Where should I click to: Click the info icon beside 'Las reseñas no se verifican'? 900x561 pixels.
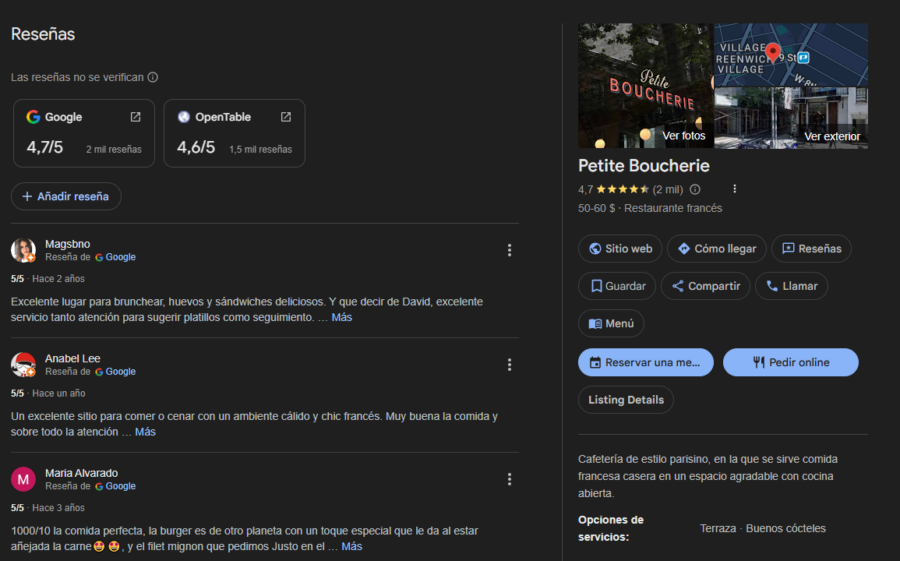click(x=153, y=77)
